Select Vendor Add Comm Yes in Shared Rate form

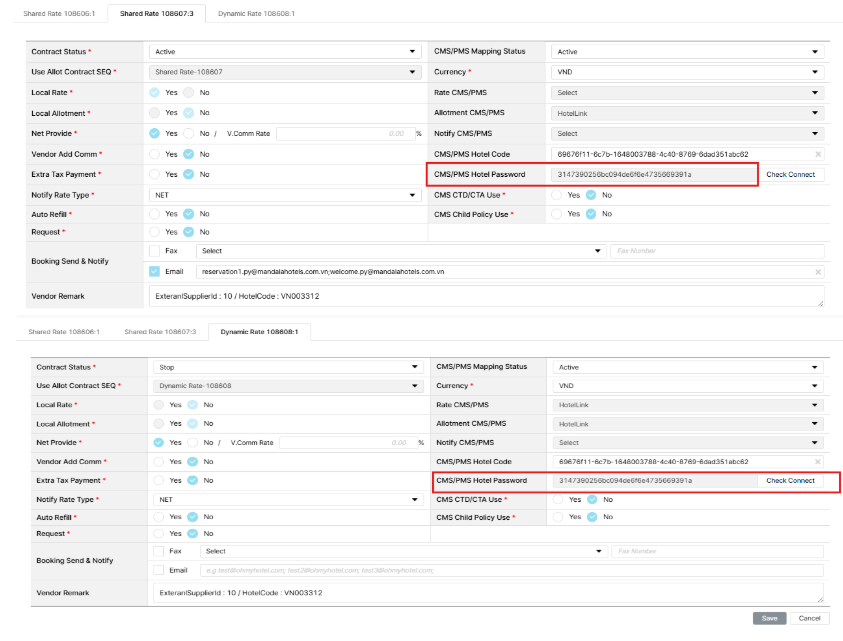(x=155, y=154)
